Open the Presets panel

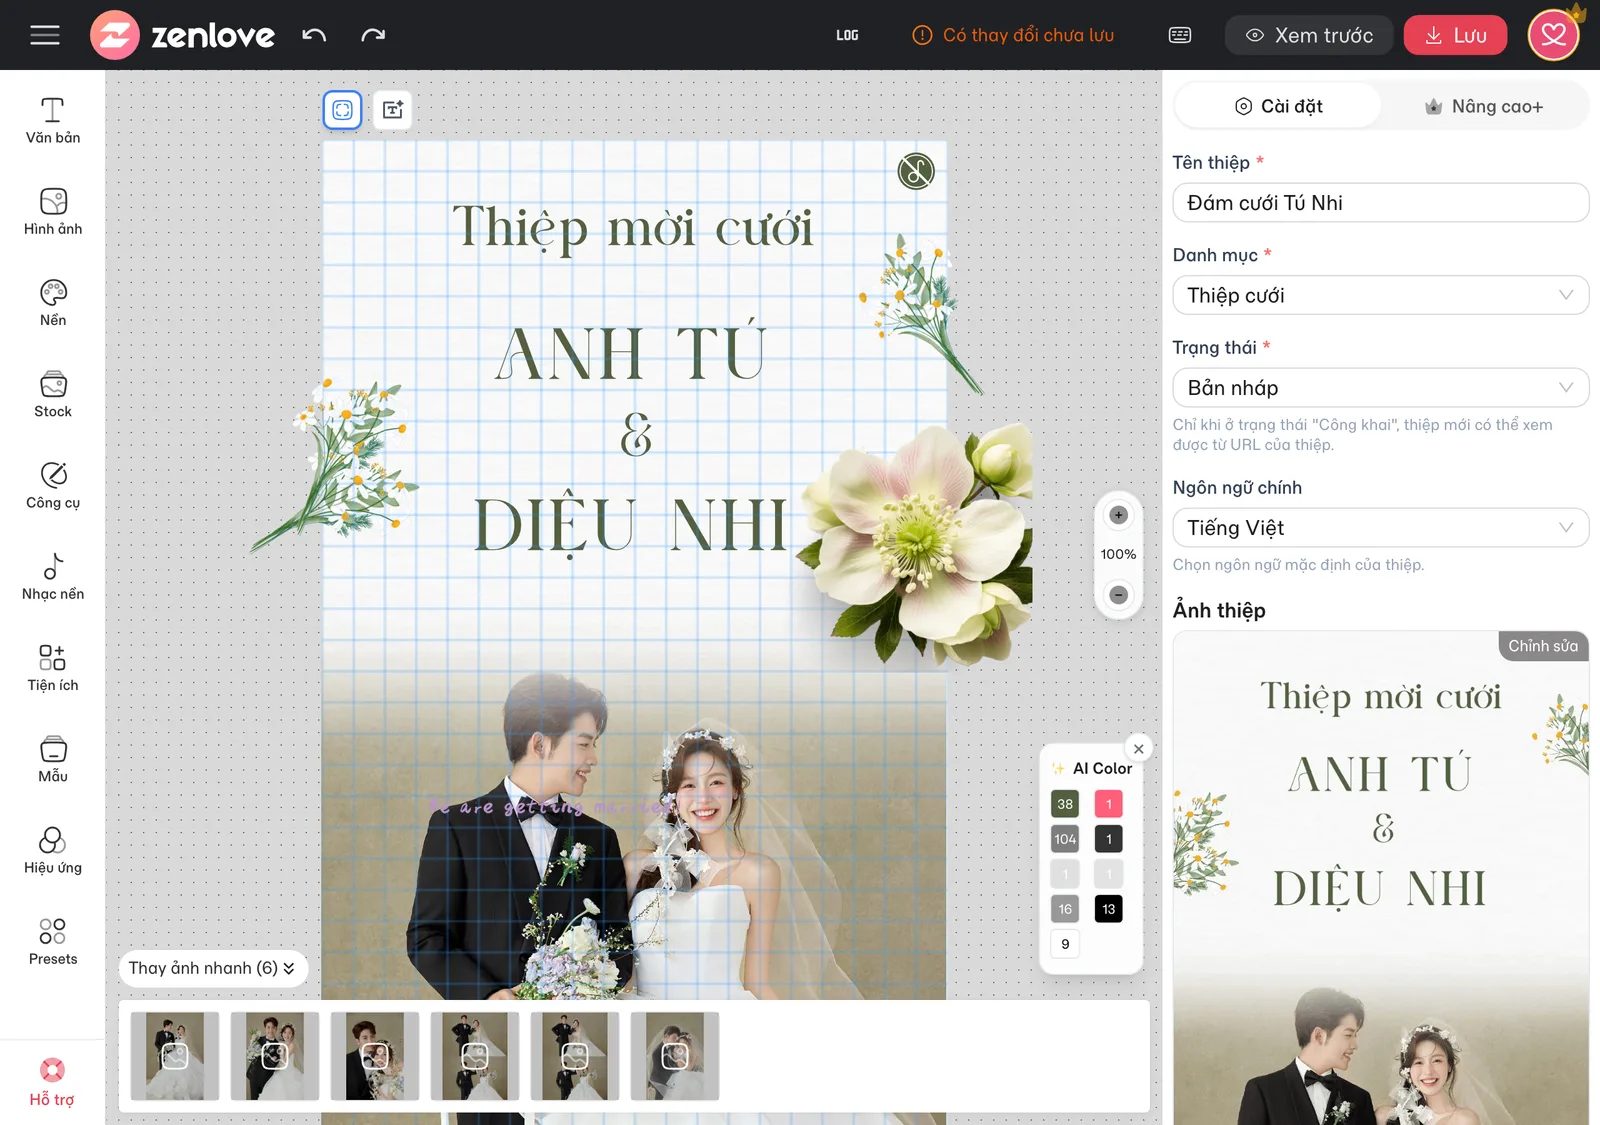click(x=53, y=942)
